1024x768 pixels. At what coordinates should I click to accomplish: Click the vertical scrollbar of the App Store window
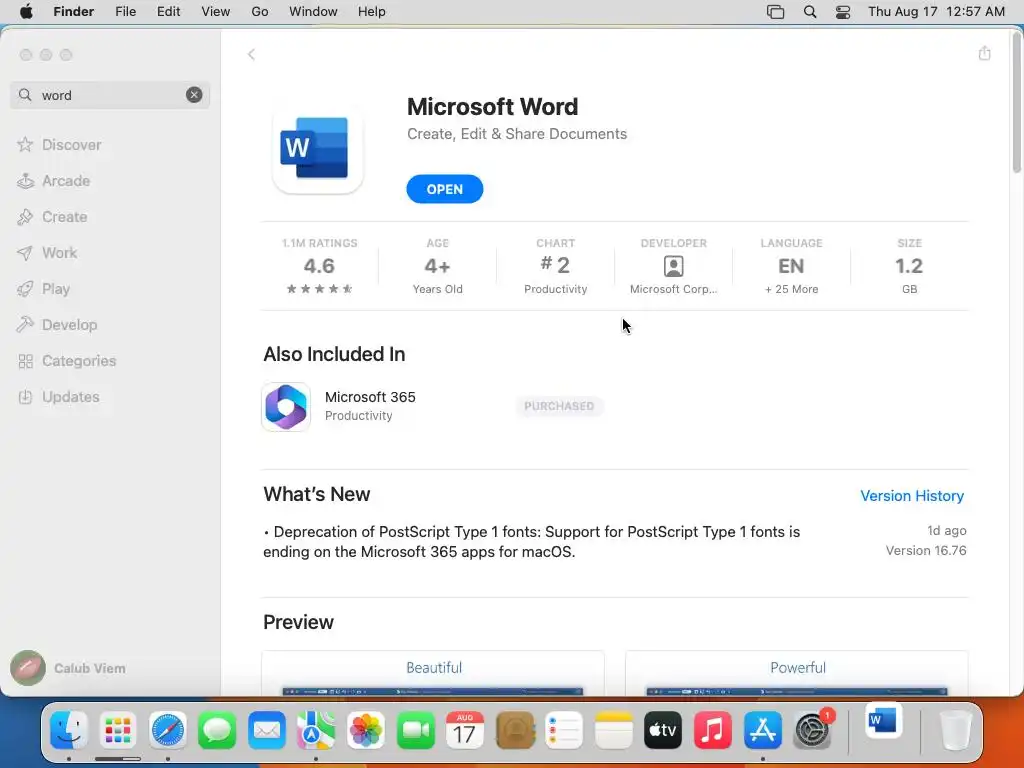click(x=1016, y=104)
